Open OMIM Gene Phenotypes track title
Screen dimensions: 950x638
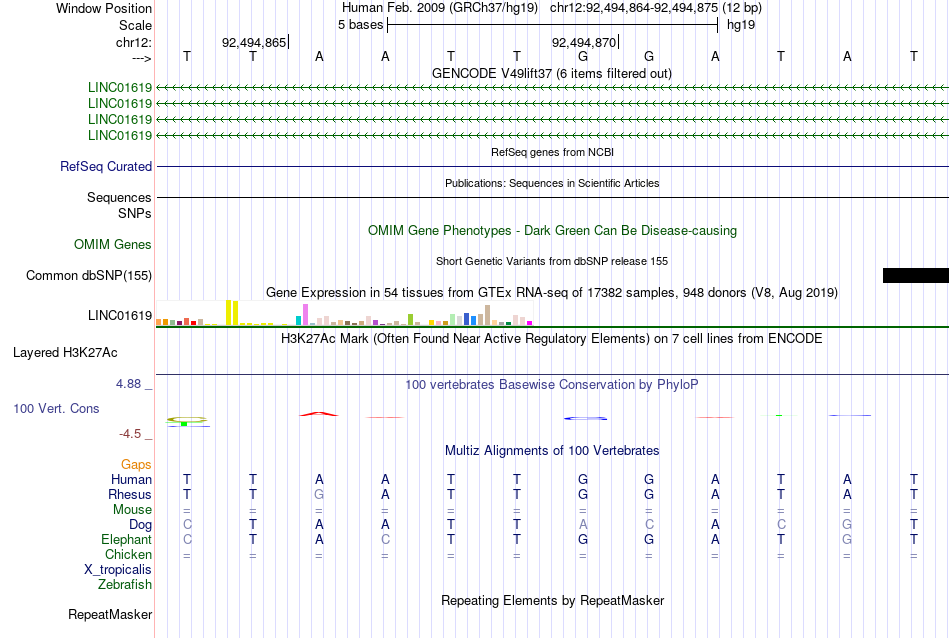(x=552, y=231)
